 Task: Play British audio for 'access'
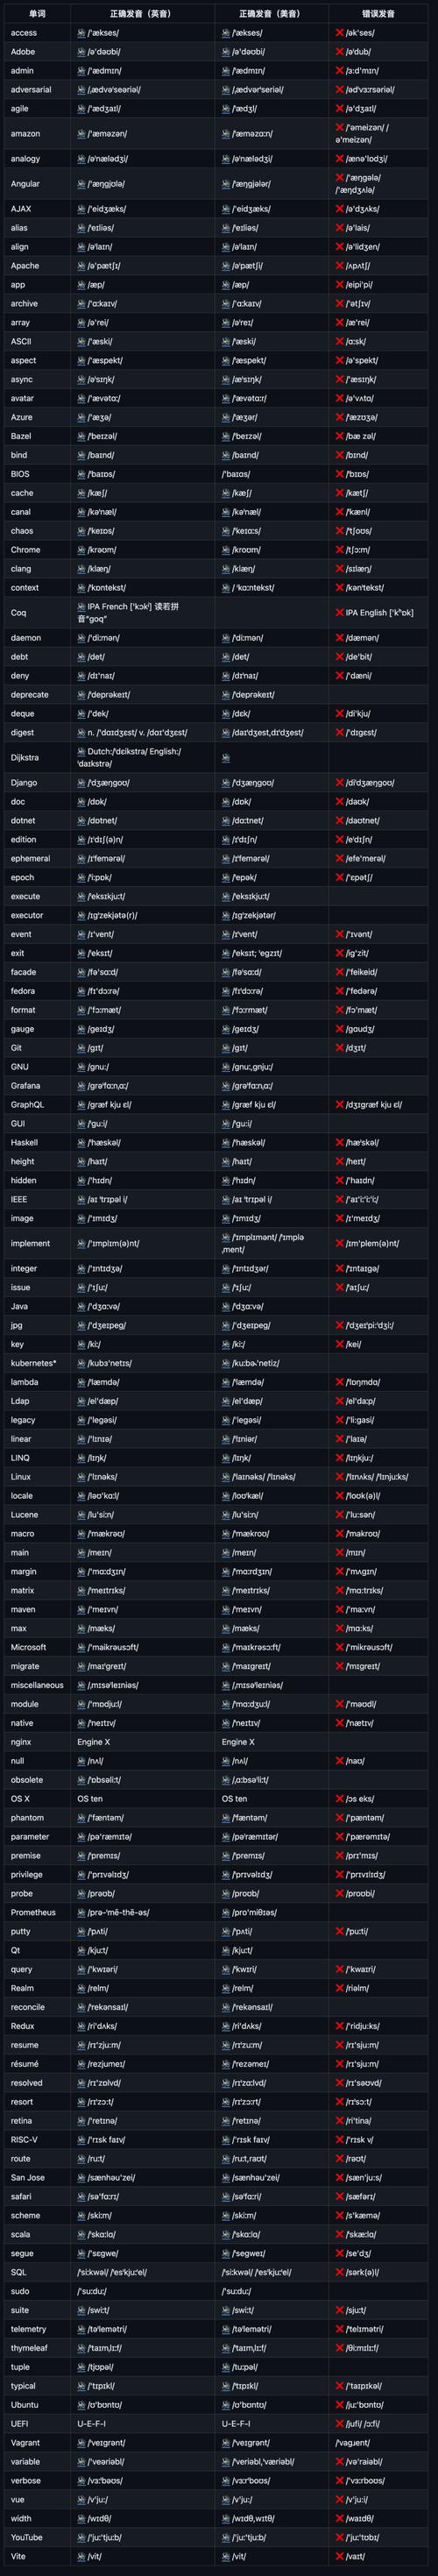click(81, 33)
